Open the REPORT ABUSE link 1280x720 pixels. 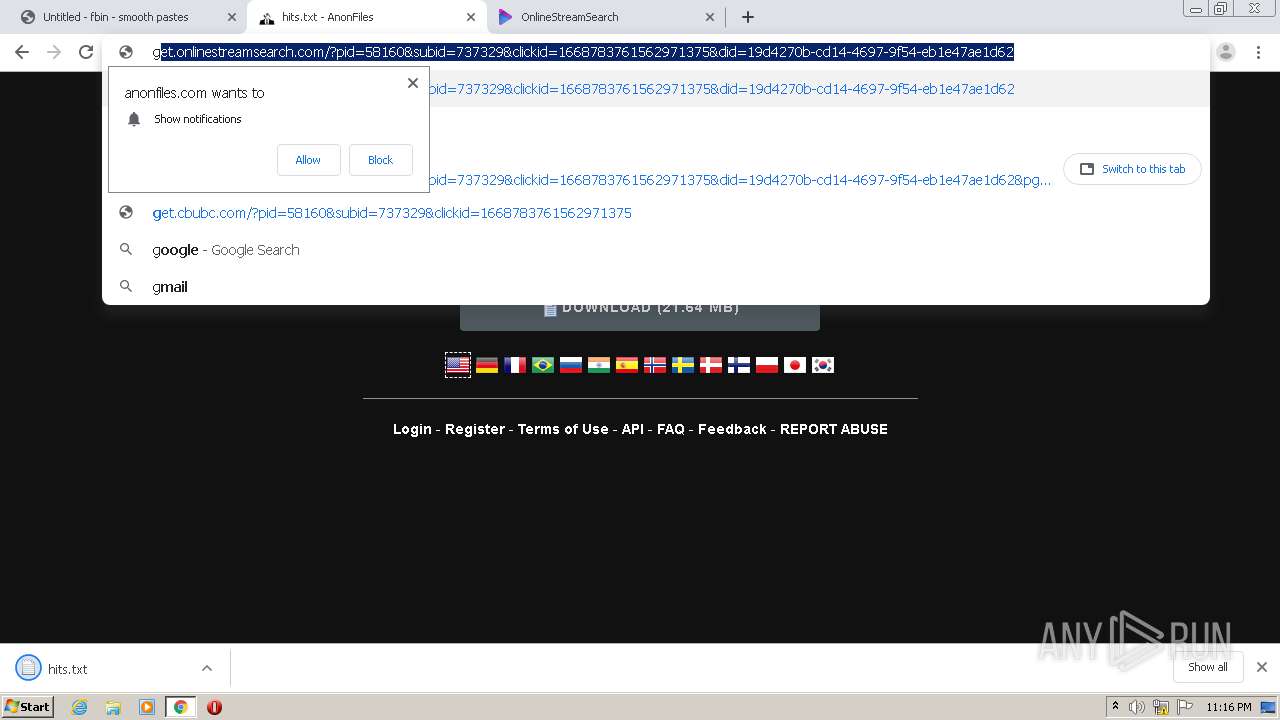834,429
